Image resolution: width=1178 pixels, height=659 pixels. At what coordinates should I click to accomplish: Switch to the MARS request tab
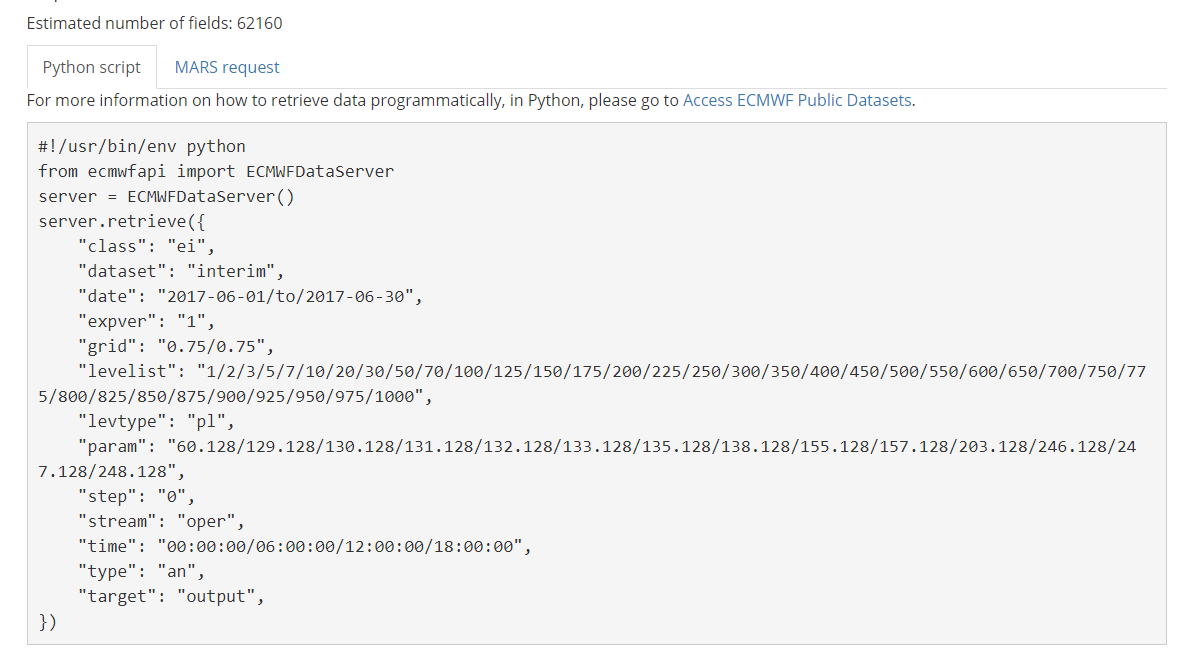[x=226, y=66]
